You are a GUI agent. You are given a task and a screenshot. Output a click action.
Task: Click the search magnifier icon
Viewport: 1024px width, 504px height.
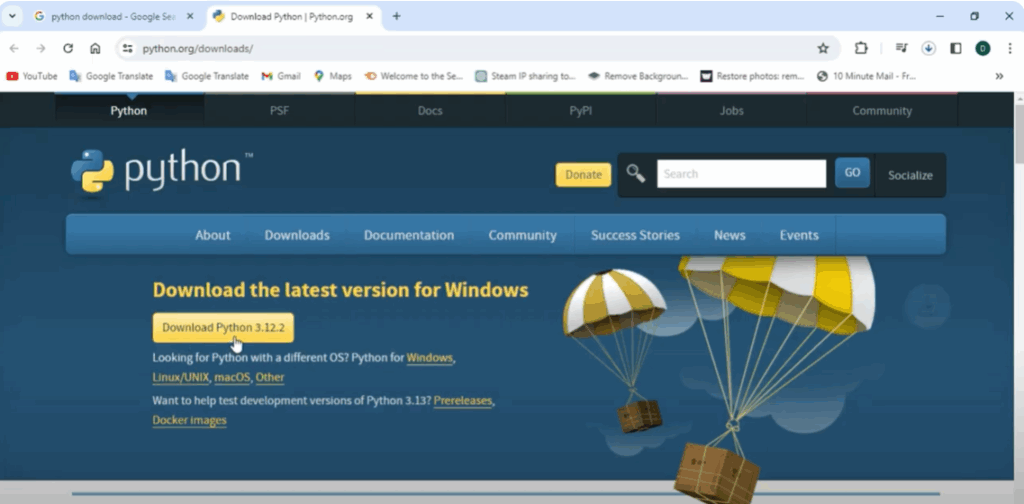(635, 173)
